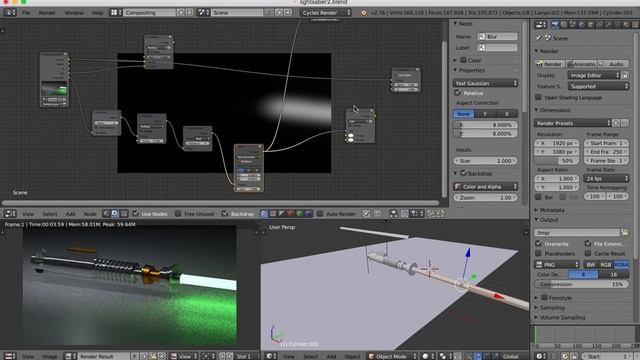Image resolution: width=640 pixels, height=360 pixels.
Task: Open the output path folder browse icon
Action: (x=625, y=233)
